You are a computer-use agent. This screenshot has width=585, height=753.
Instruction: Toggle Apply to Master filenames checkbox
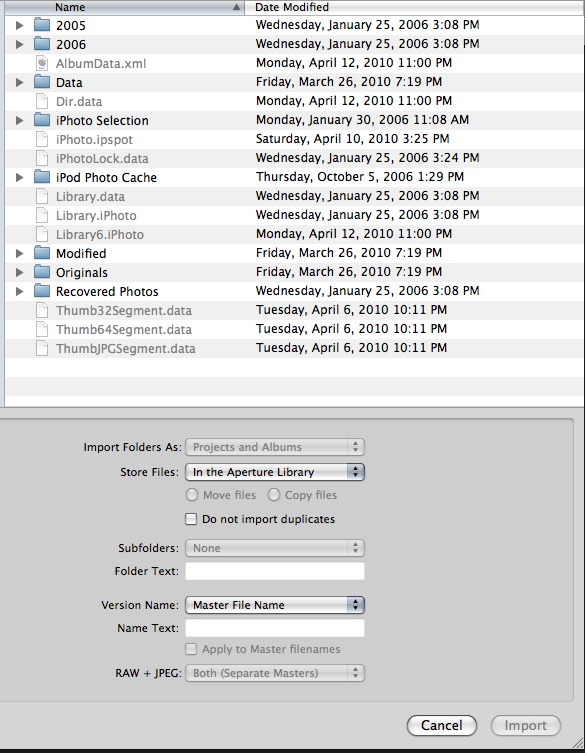[x=191, y=649]
